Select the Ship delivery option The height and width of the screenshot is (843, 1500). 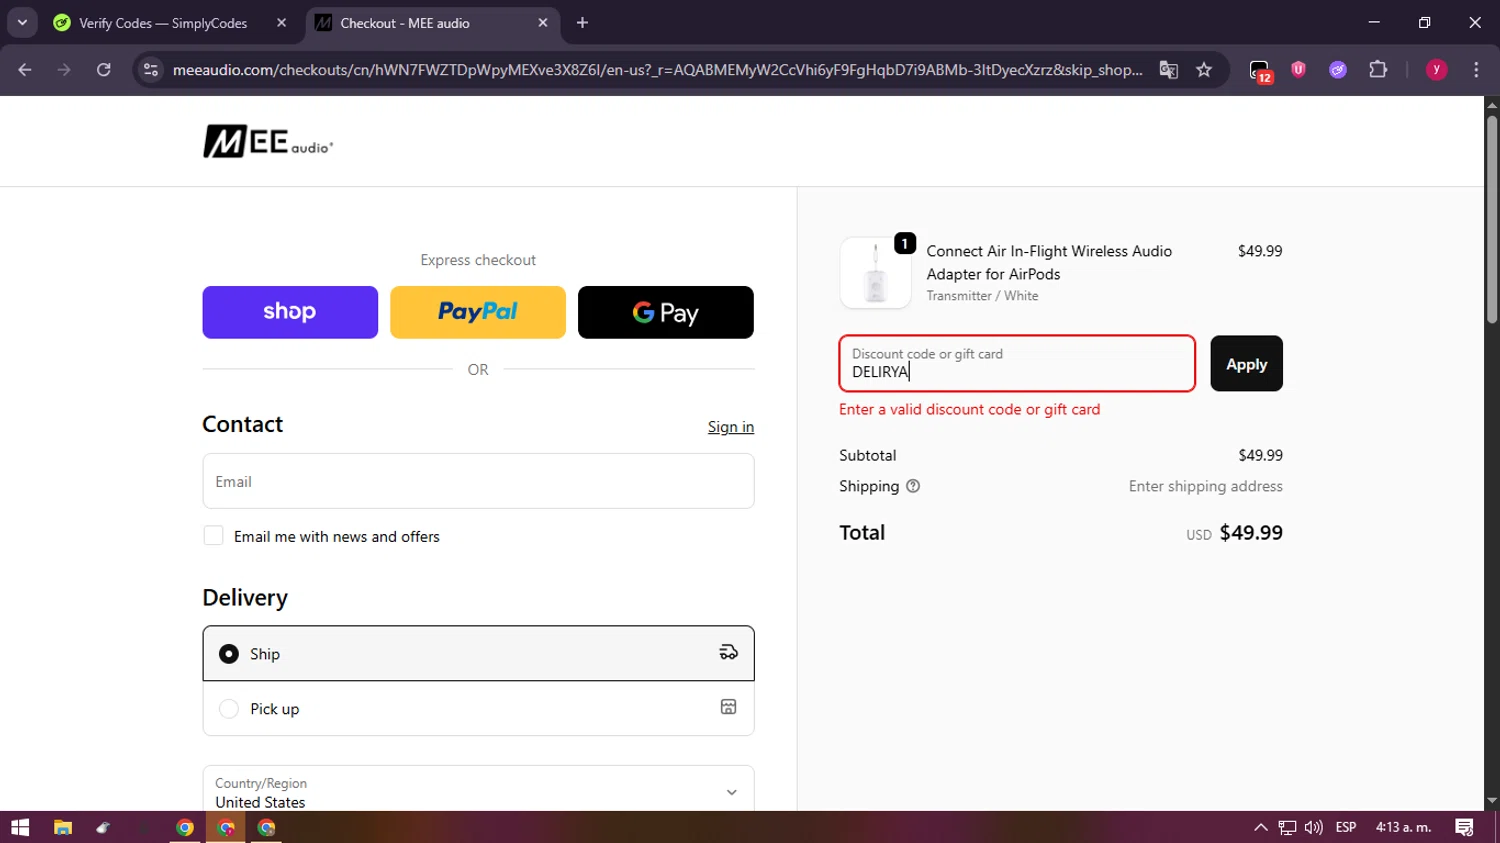(x=478, y=653)
